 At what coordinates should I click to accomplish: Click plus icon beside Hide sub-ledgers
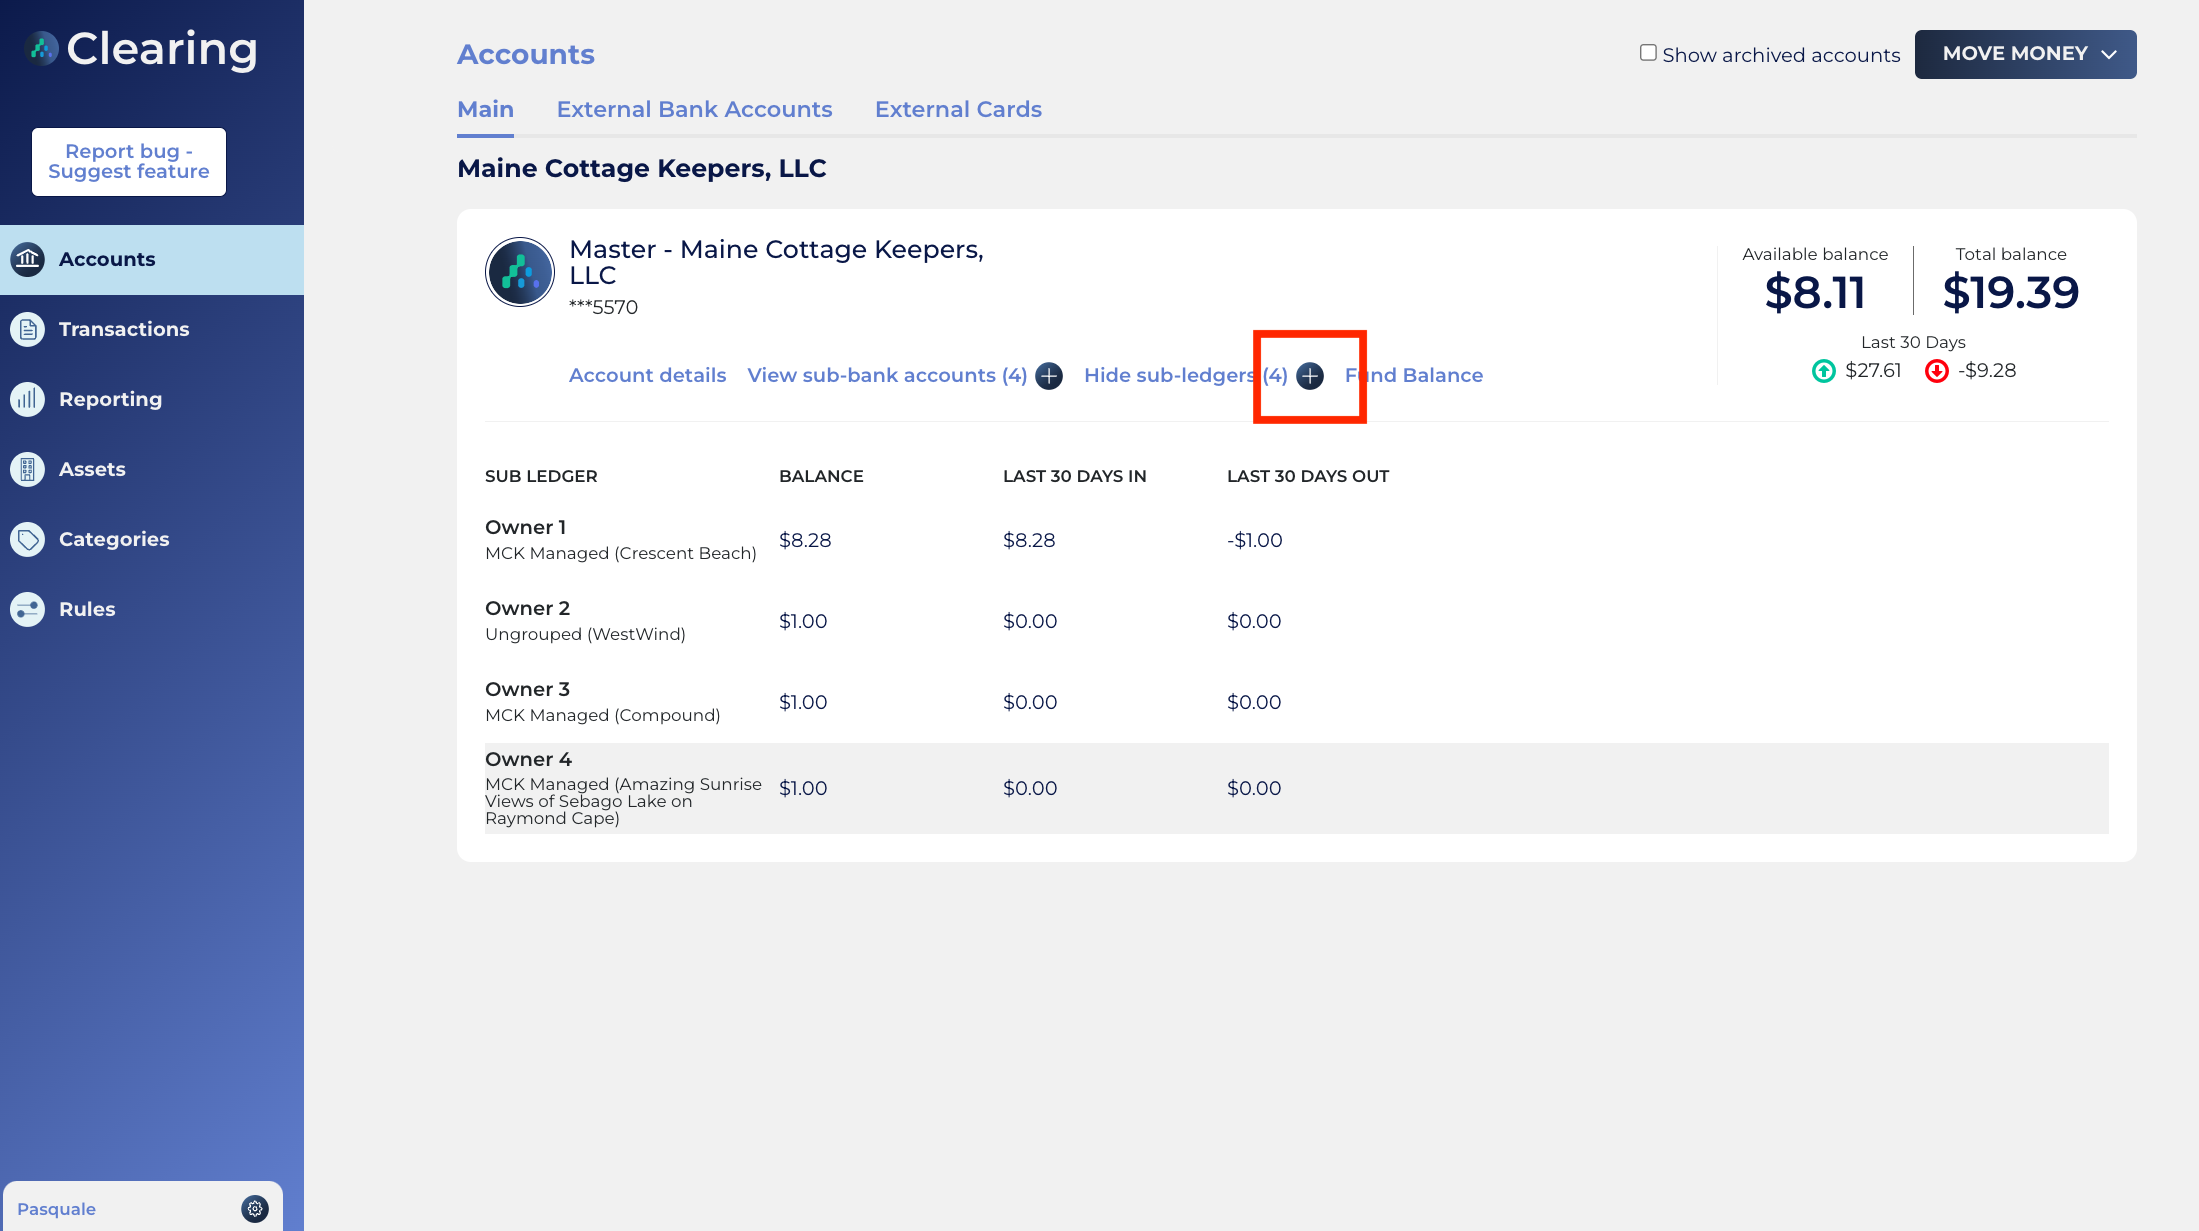[x=1310, y=376]
